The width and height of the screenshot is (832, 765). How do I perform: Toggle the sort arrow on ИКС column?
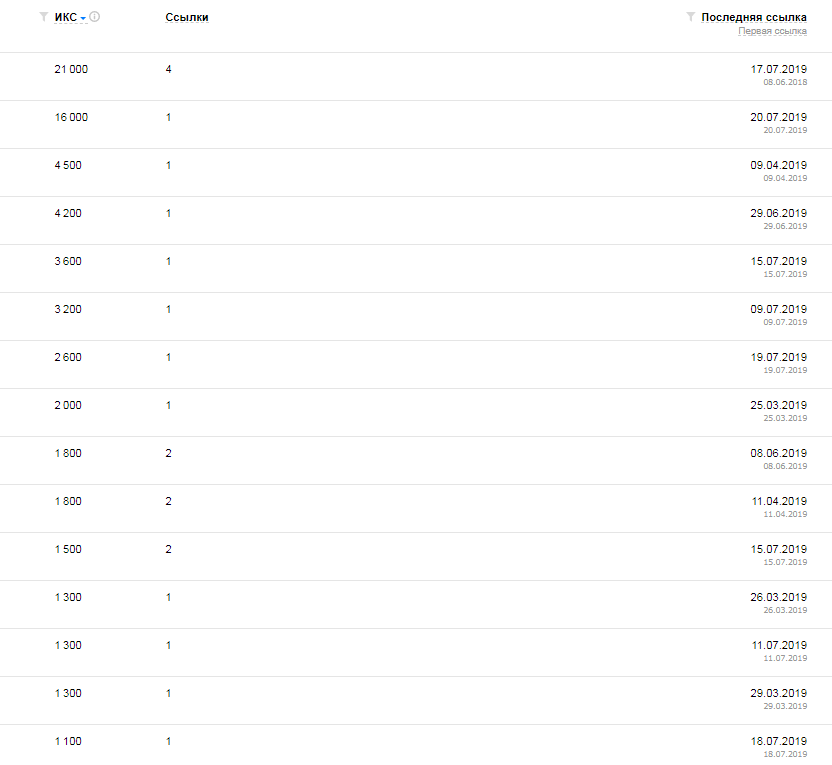[83, 18]
